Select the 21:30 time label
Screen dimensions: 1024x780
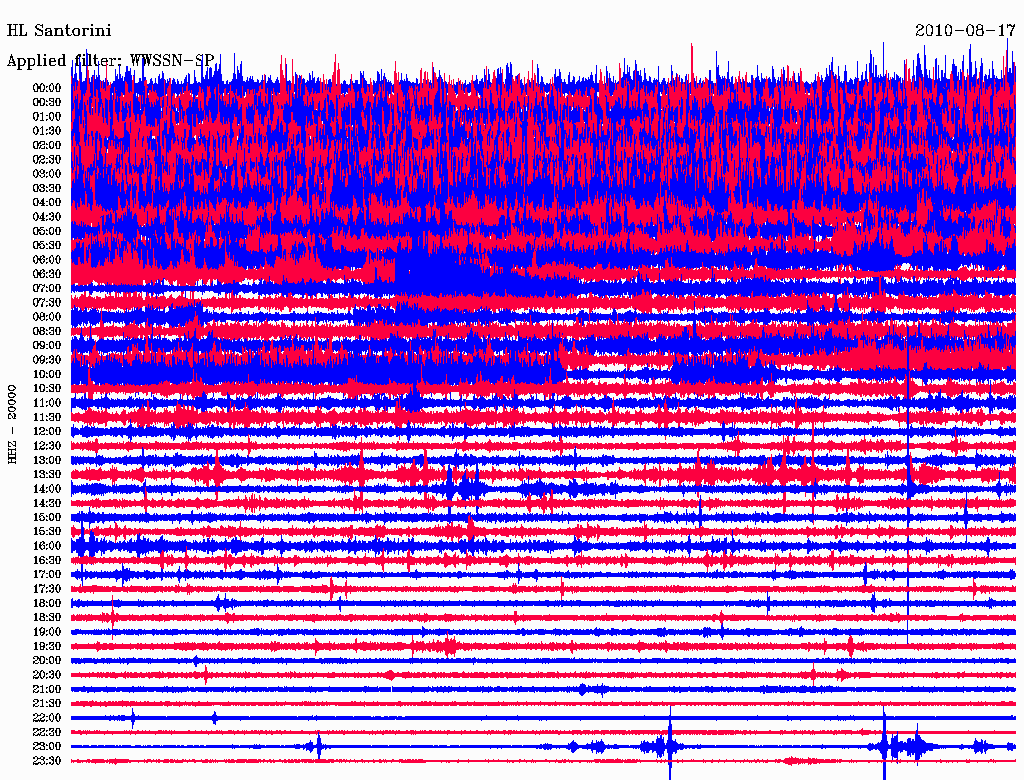47,704
